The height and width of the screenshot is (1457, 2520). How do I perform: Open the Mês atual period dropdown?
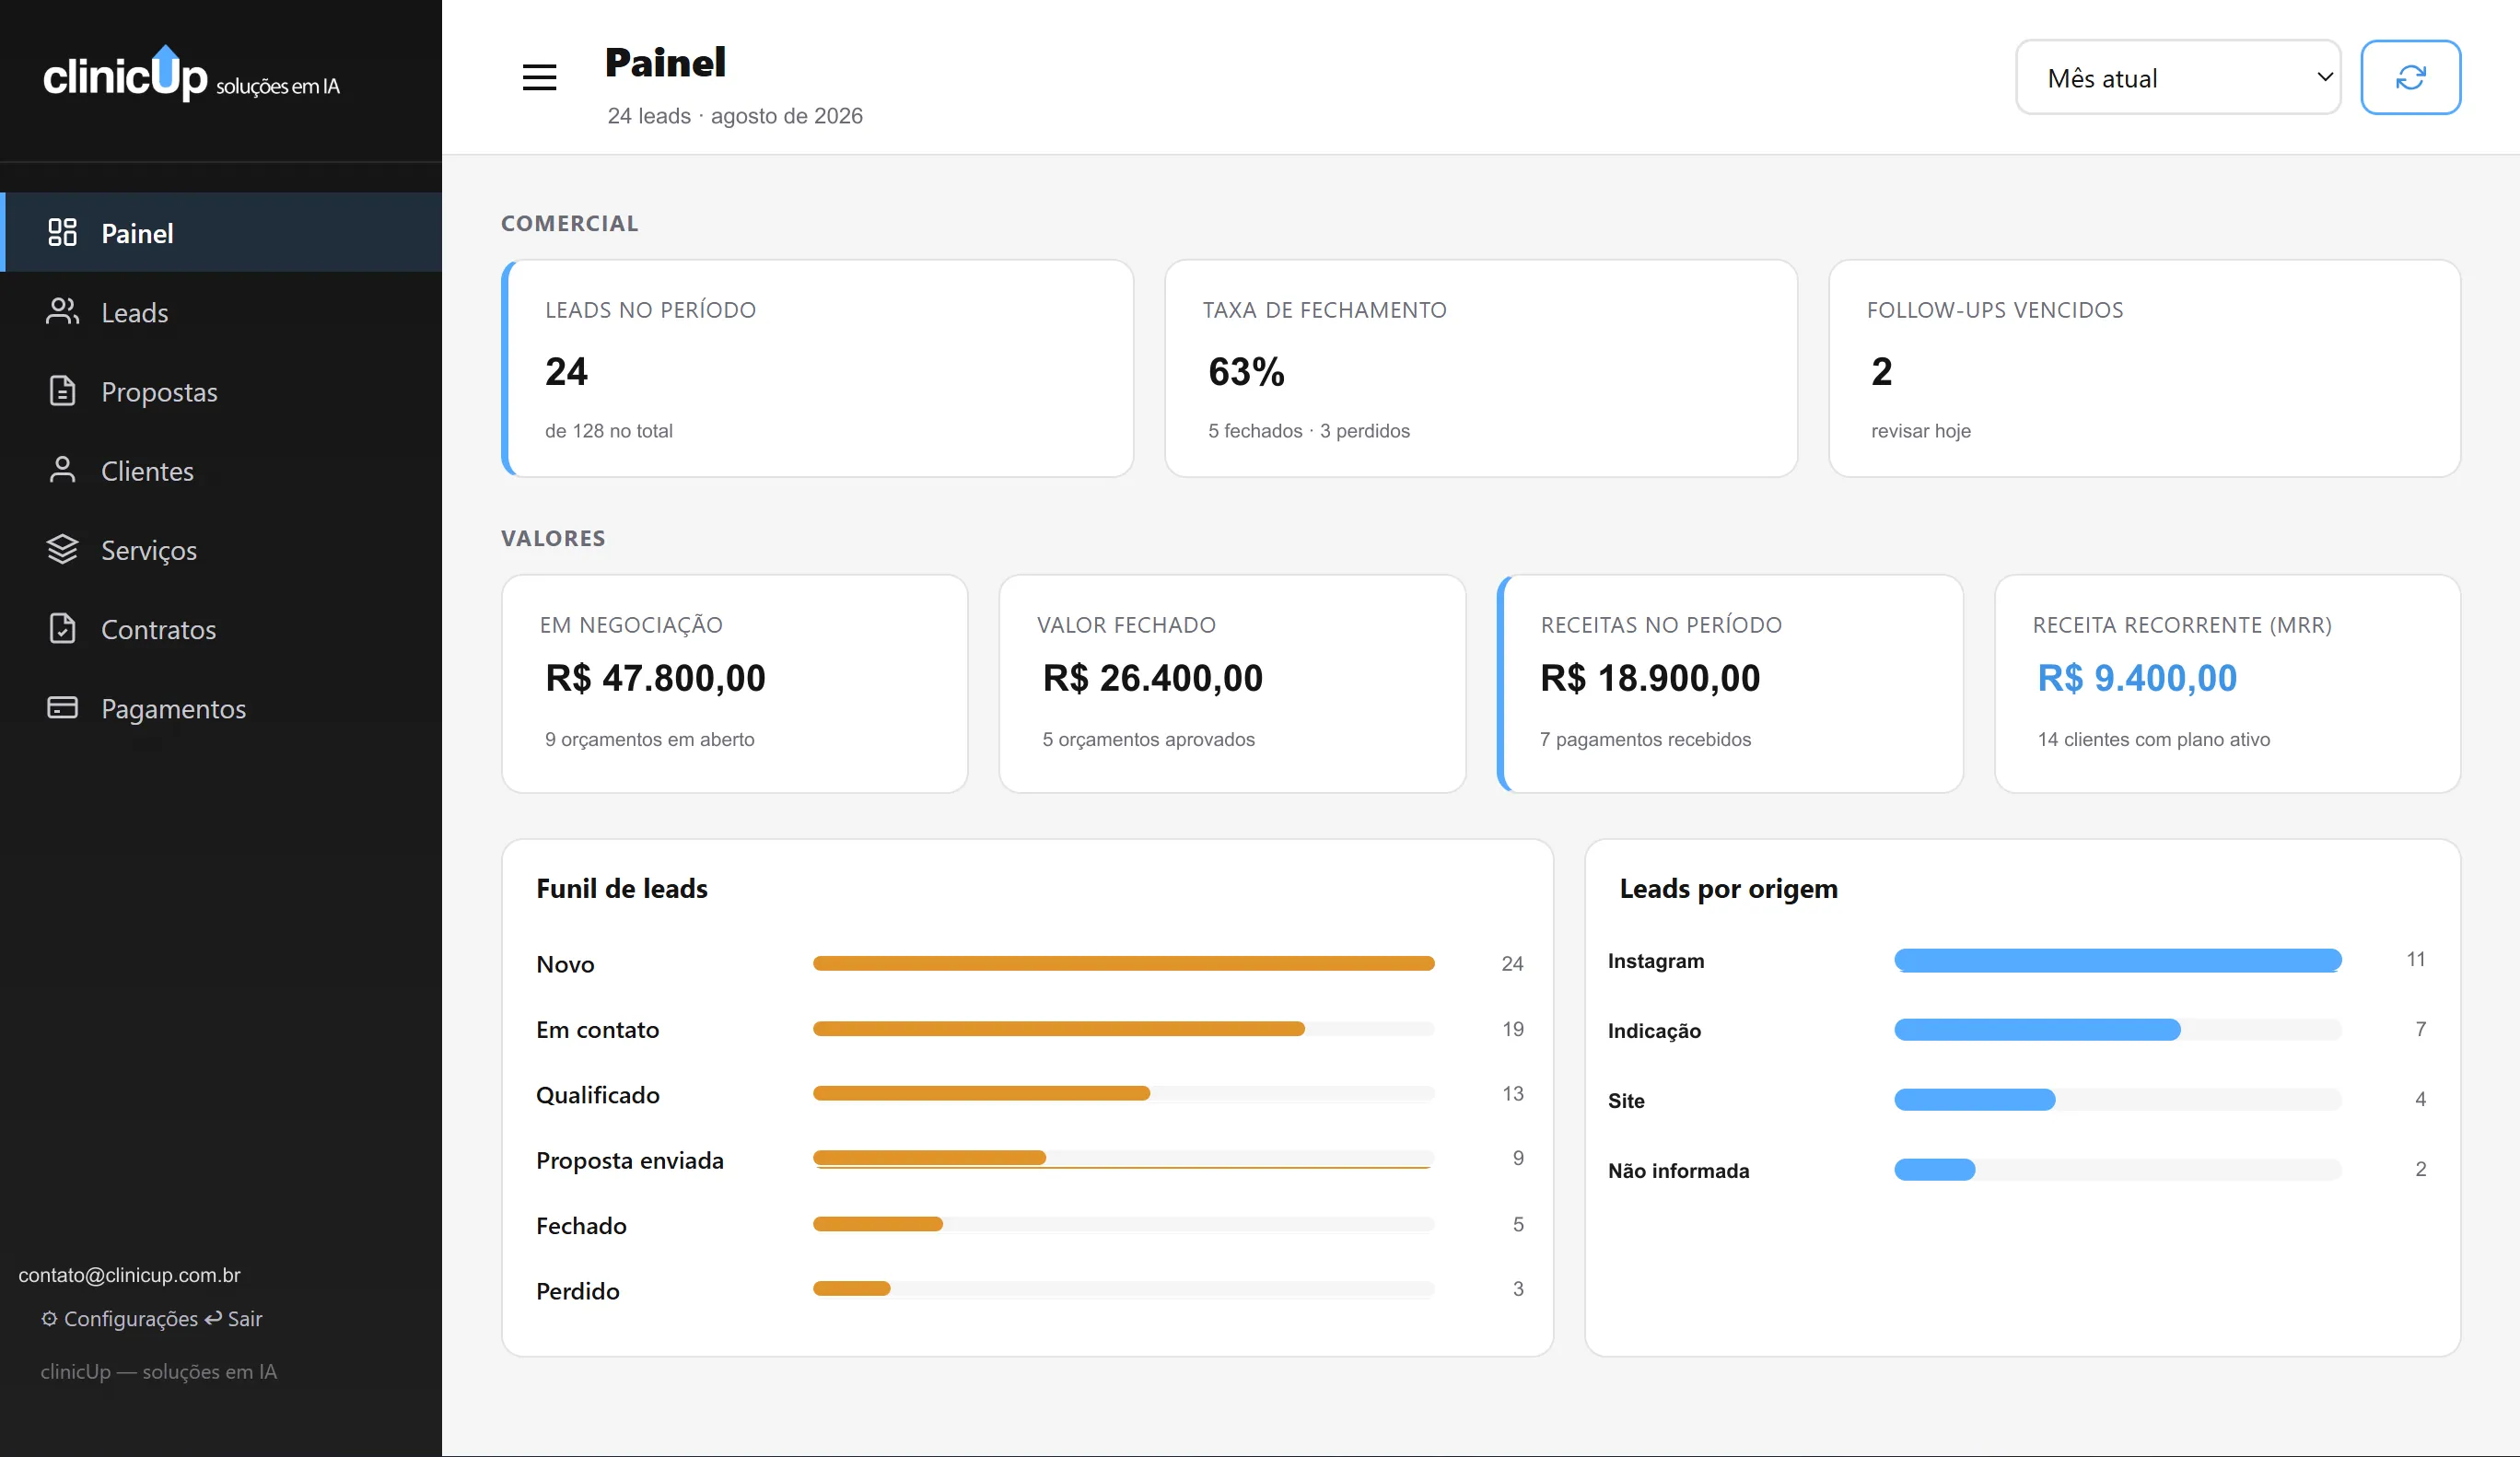[x=2178, y=77]
